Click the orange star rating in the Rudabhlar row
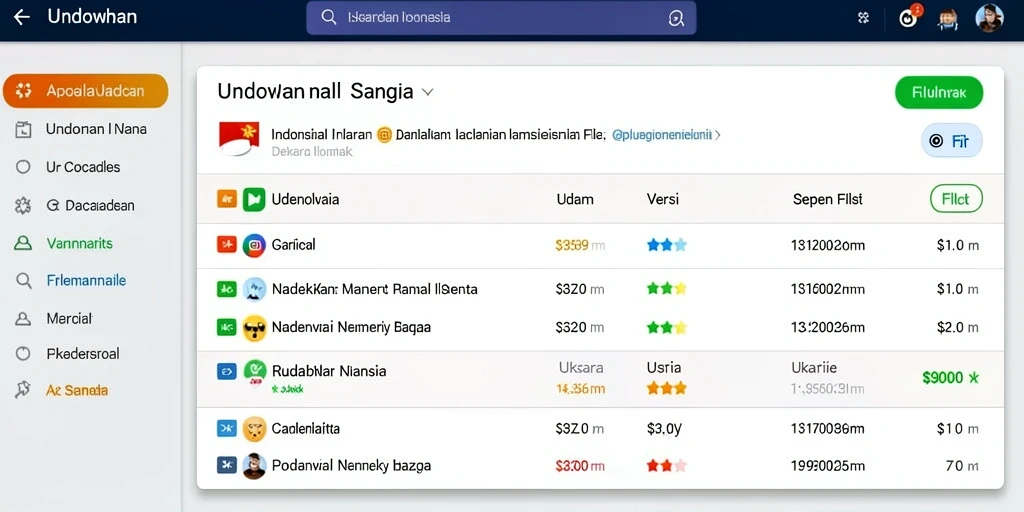Image resolution: width=1024 pixels, height=512 pixels. click(x=666, y=389)
